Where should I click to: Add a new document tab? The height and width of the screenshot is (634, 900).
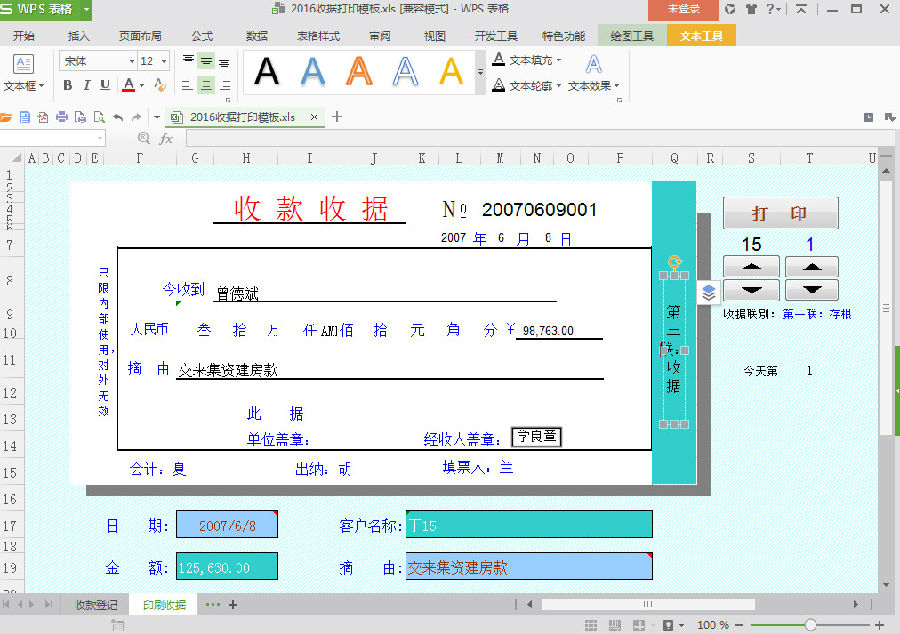tap(337, 117)
